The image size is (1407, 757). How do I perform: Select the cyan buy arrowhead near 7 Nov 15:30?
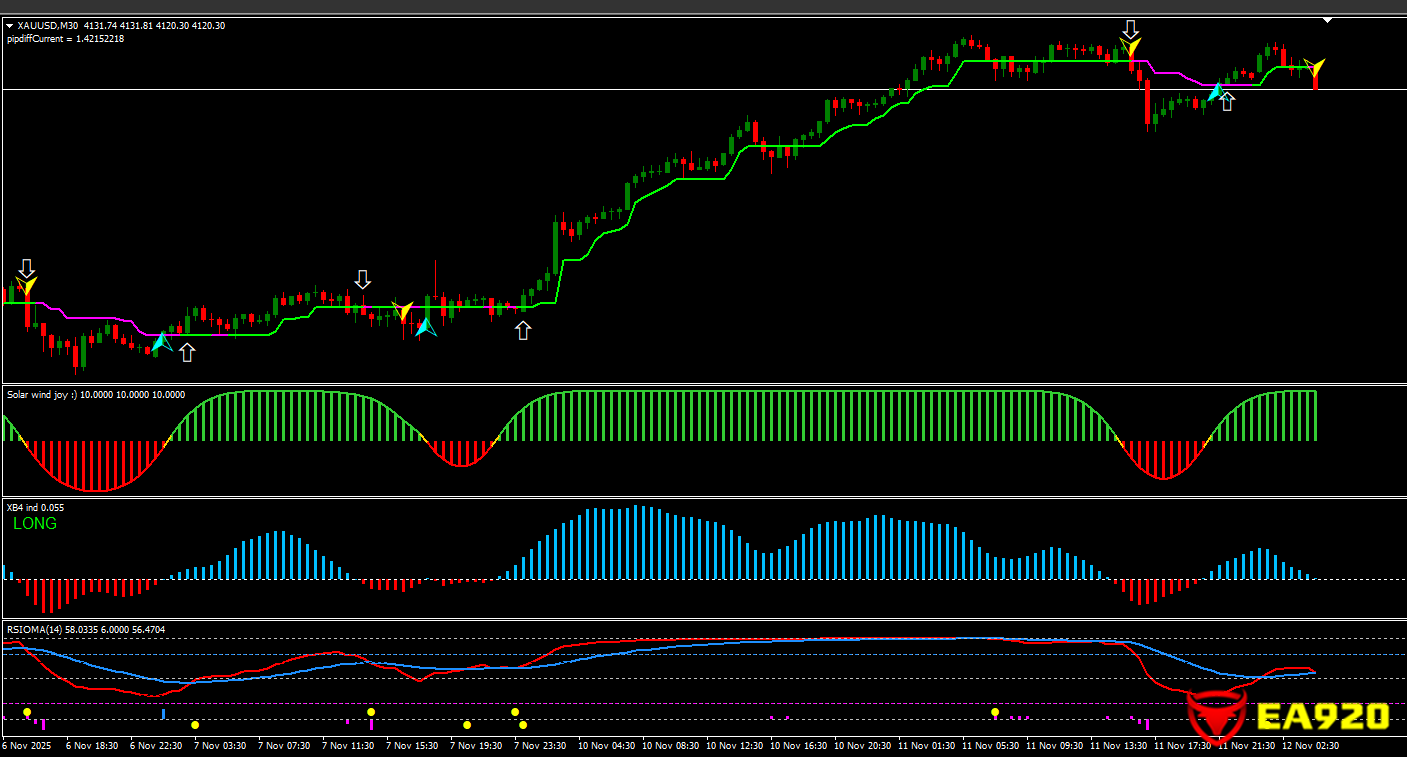click(x=425, y=326)
